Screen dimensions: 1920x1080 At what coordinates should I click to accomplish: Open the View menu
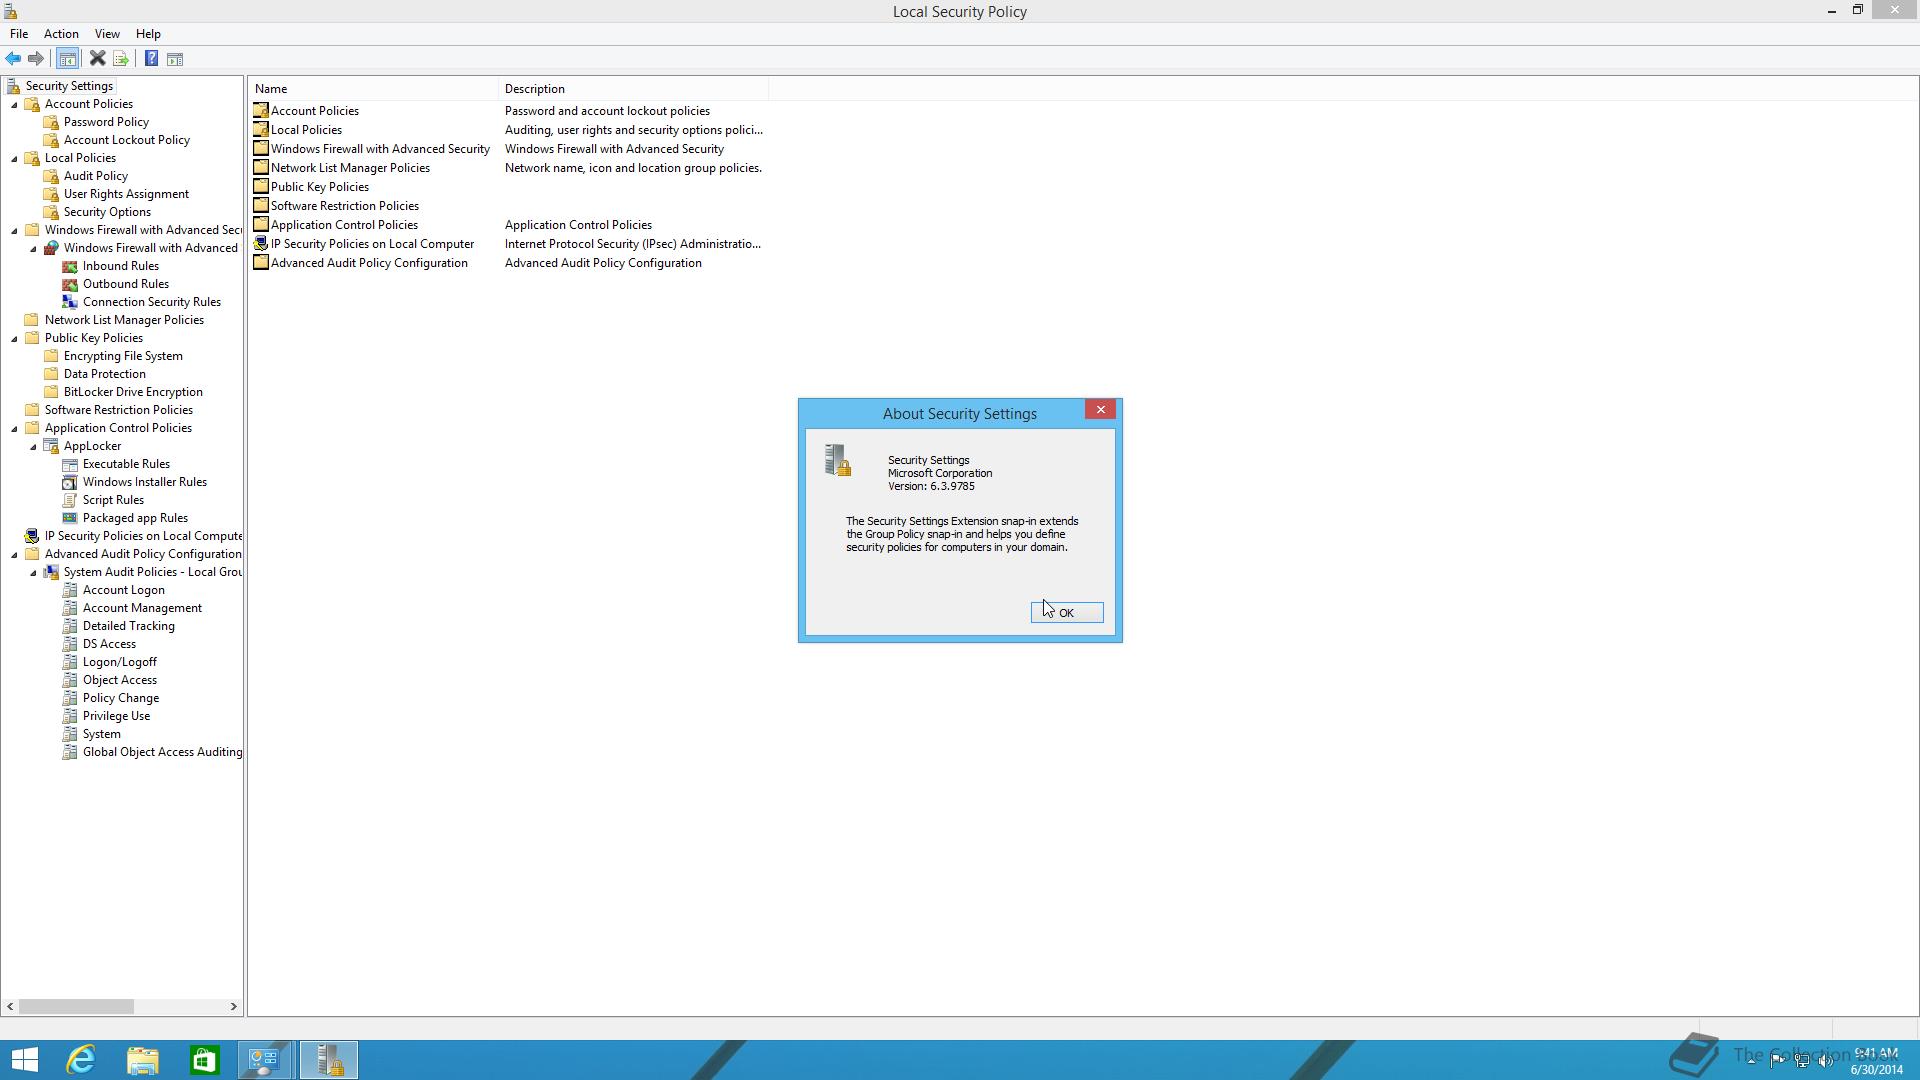coord(107,34)
